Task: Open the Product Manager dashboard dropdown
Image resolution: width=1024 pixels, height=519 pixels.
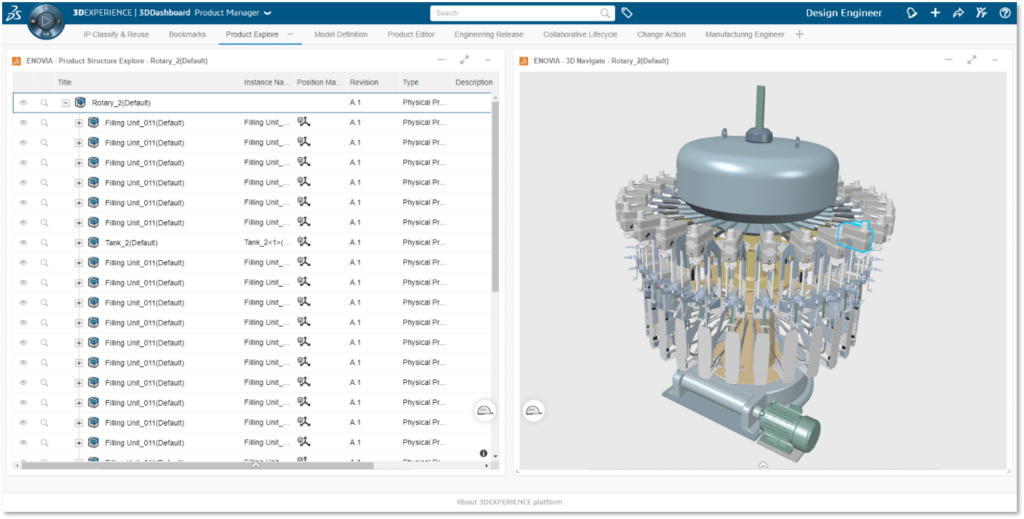Action: pos(268,13)
